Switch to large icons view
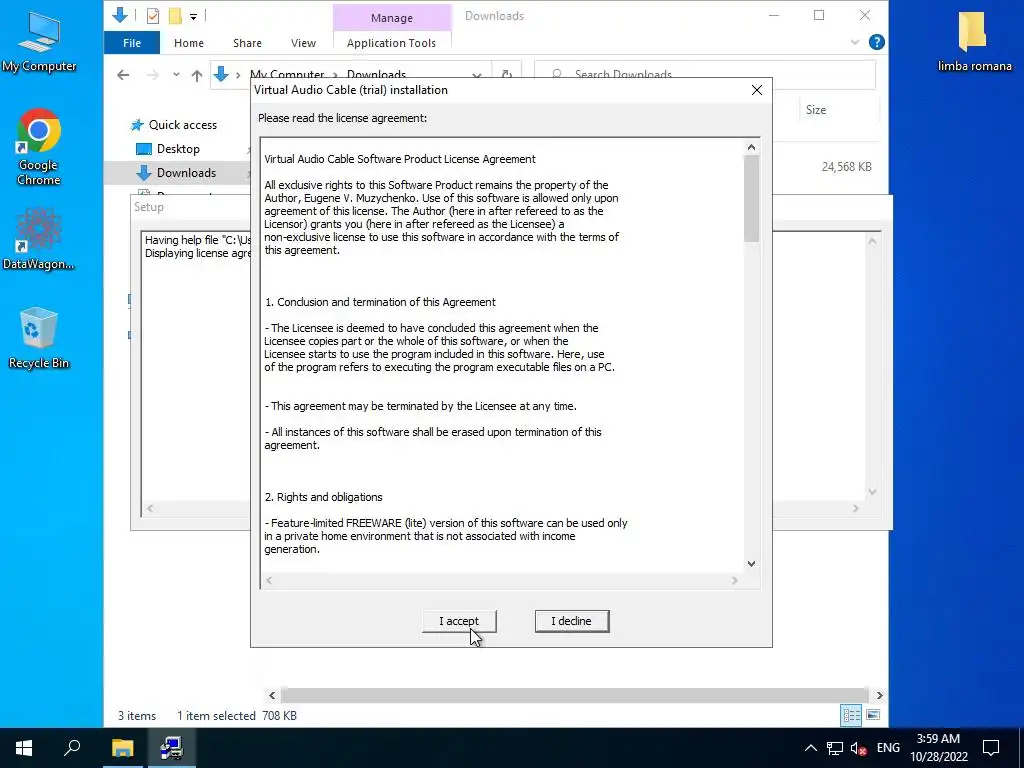 (x=872, y=715)
